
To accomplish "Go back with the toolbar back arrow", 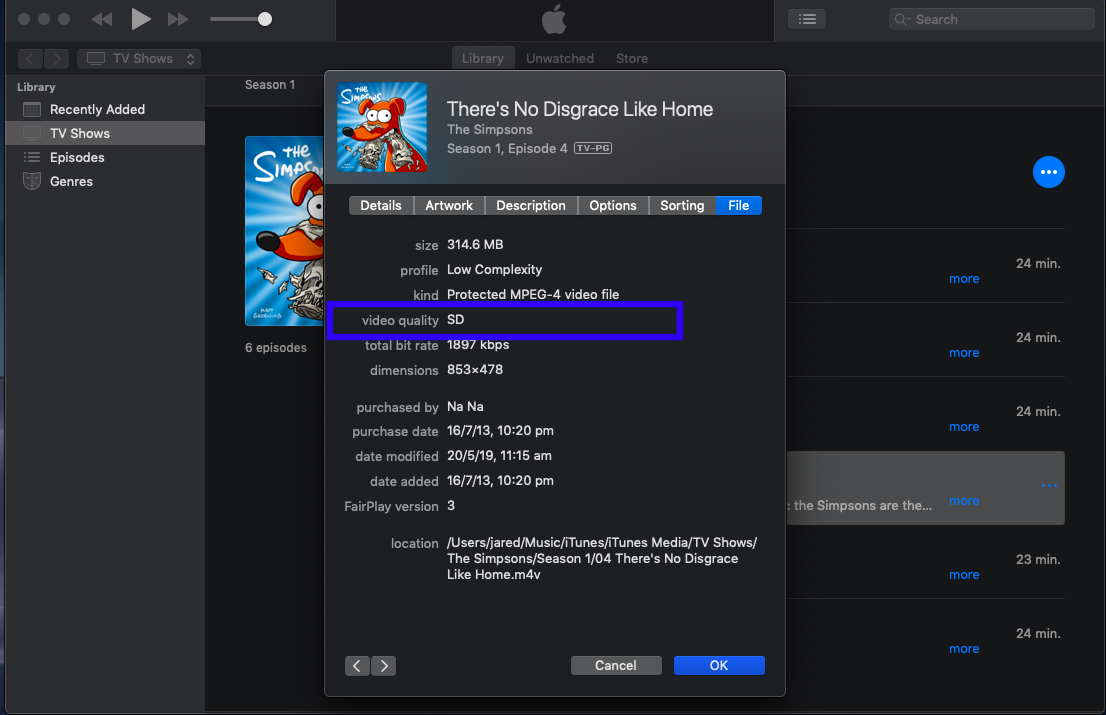I will (30, 59).
